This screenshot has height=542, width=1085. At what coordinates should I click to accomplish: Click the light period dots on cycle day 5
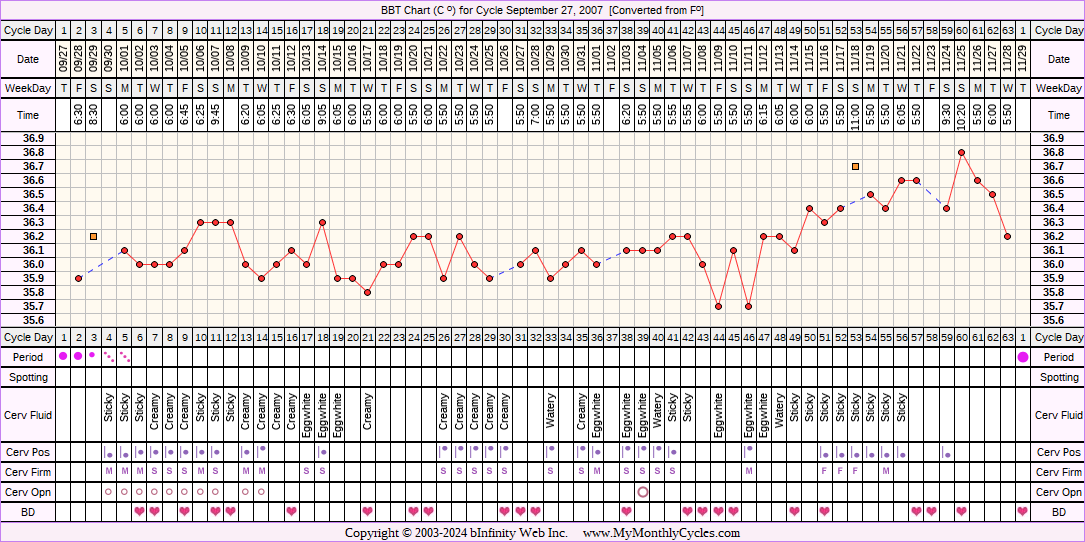(124, 357)
